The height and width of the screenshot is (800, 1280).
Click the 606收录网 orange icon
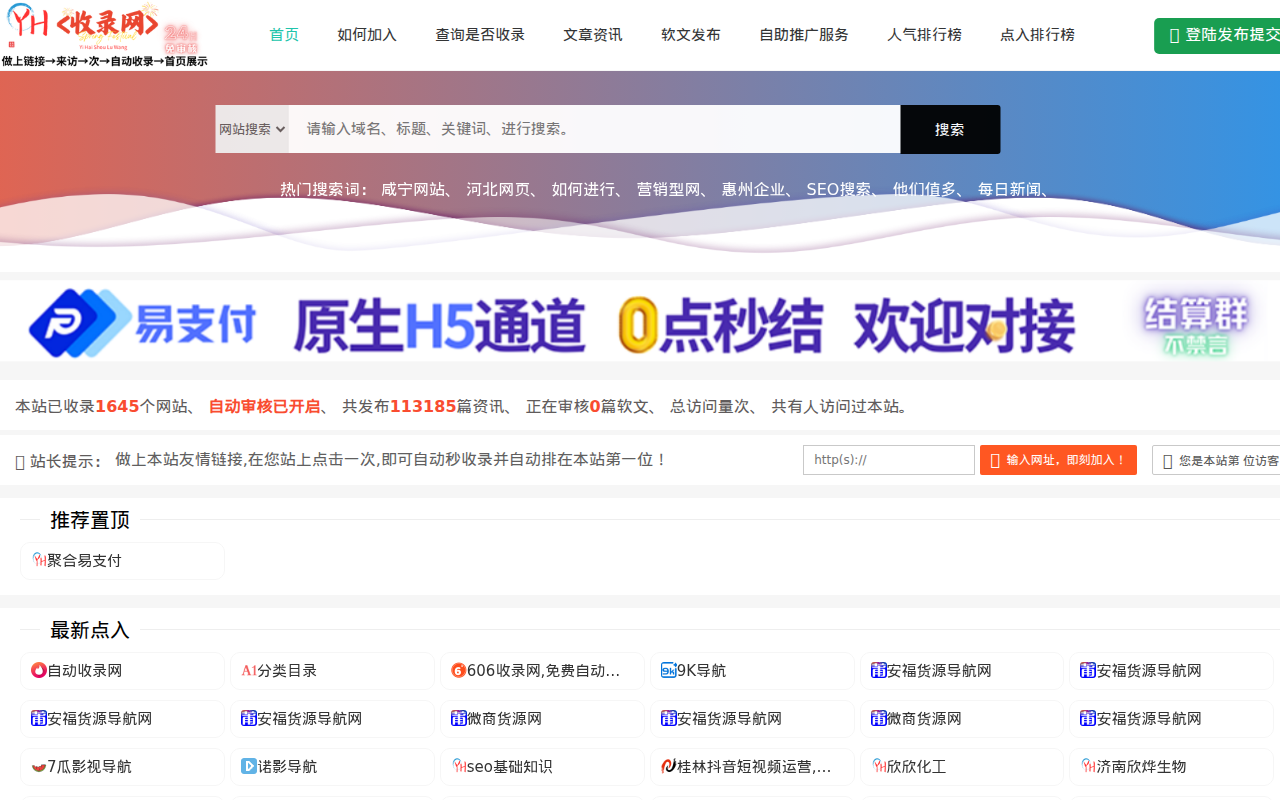pos(458,670)
